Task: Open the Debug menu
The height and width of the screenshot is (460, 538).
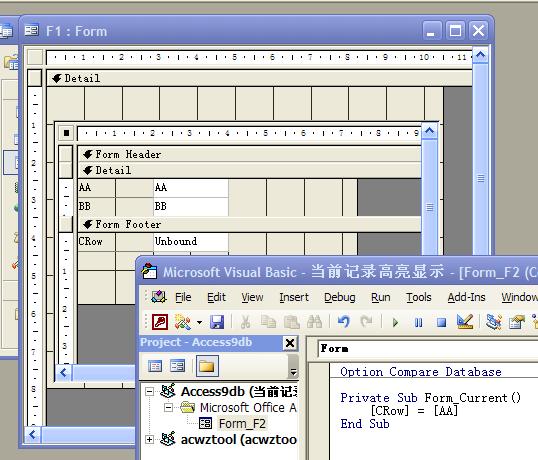Action: (x=340, y=297)
